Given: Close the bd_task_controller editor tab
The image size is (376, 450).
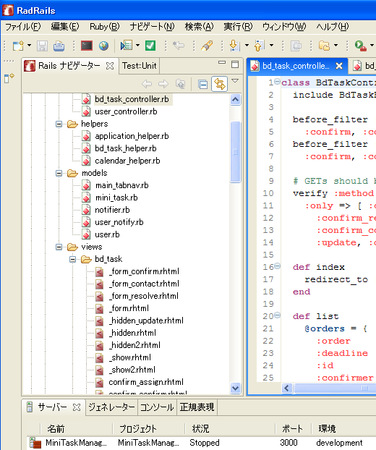Looking at the screenshot, I should (339, 66).
